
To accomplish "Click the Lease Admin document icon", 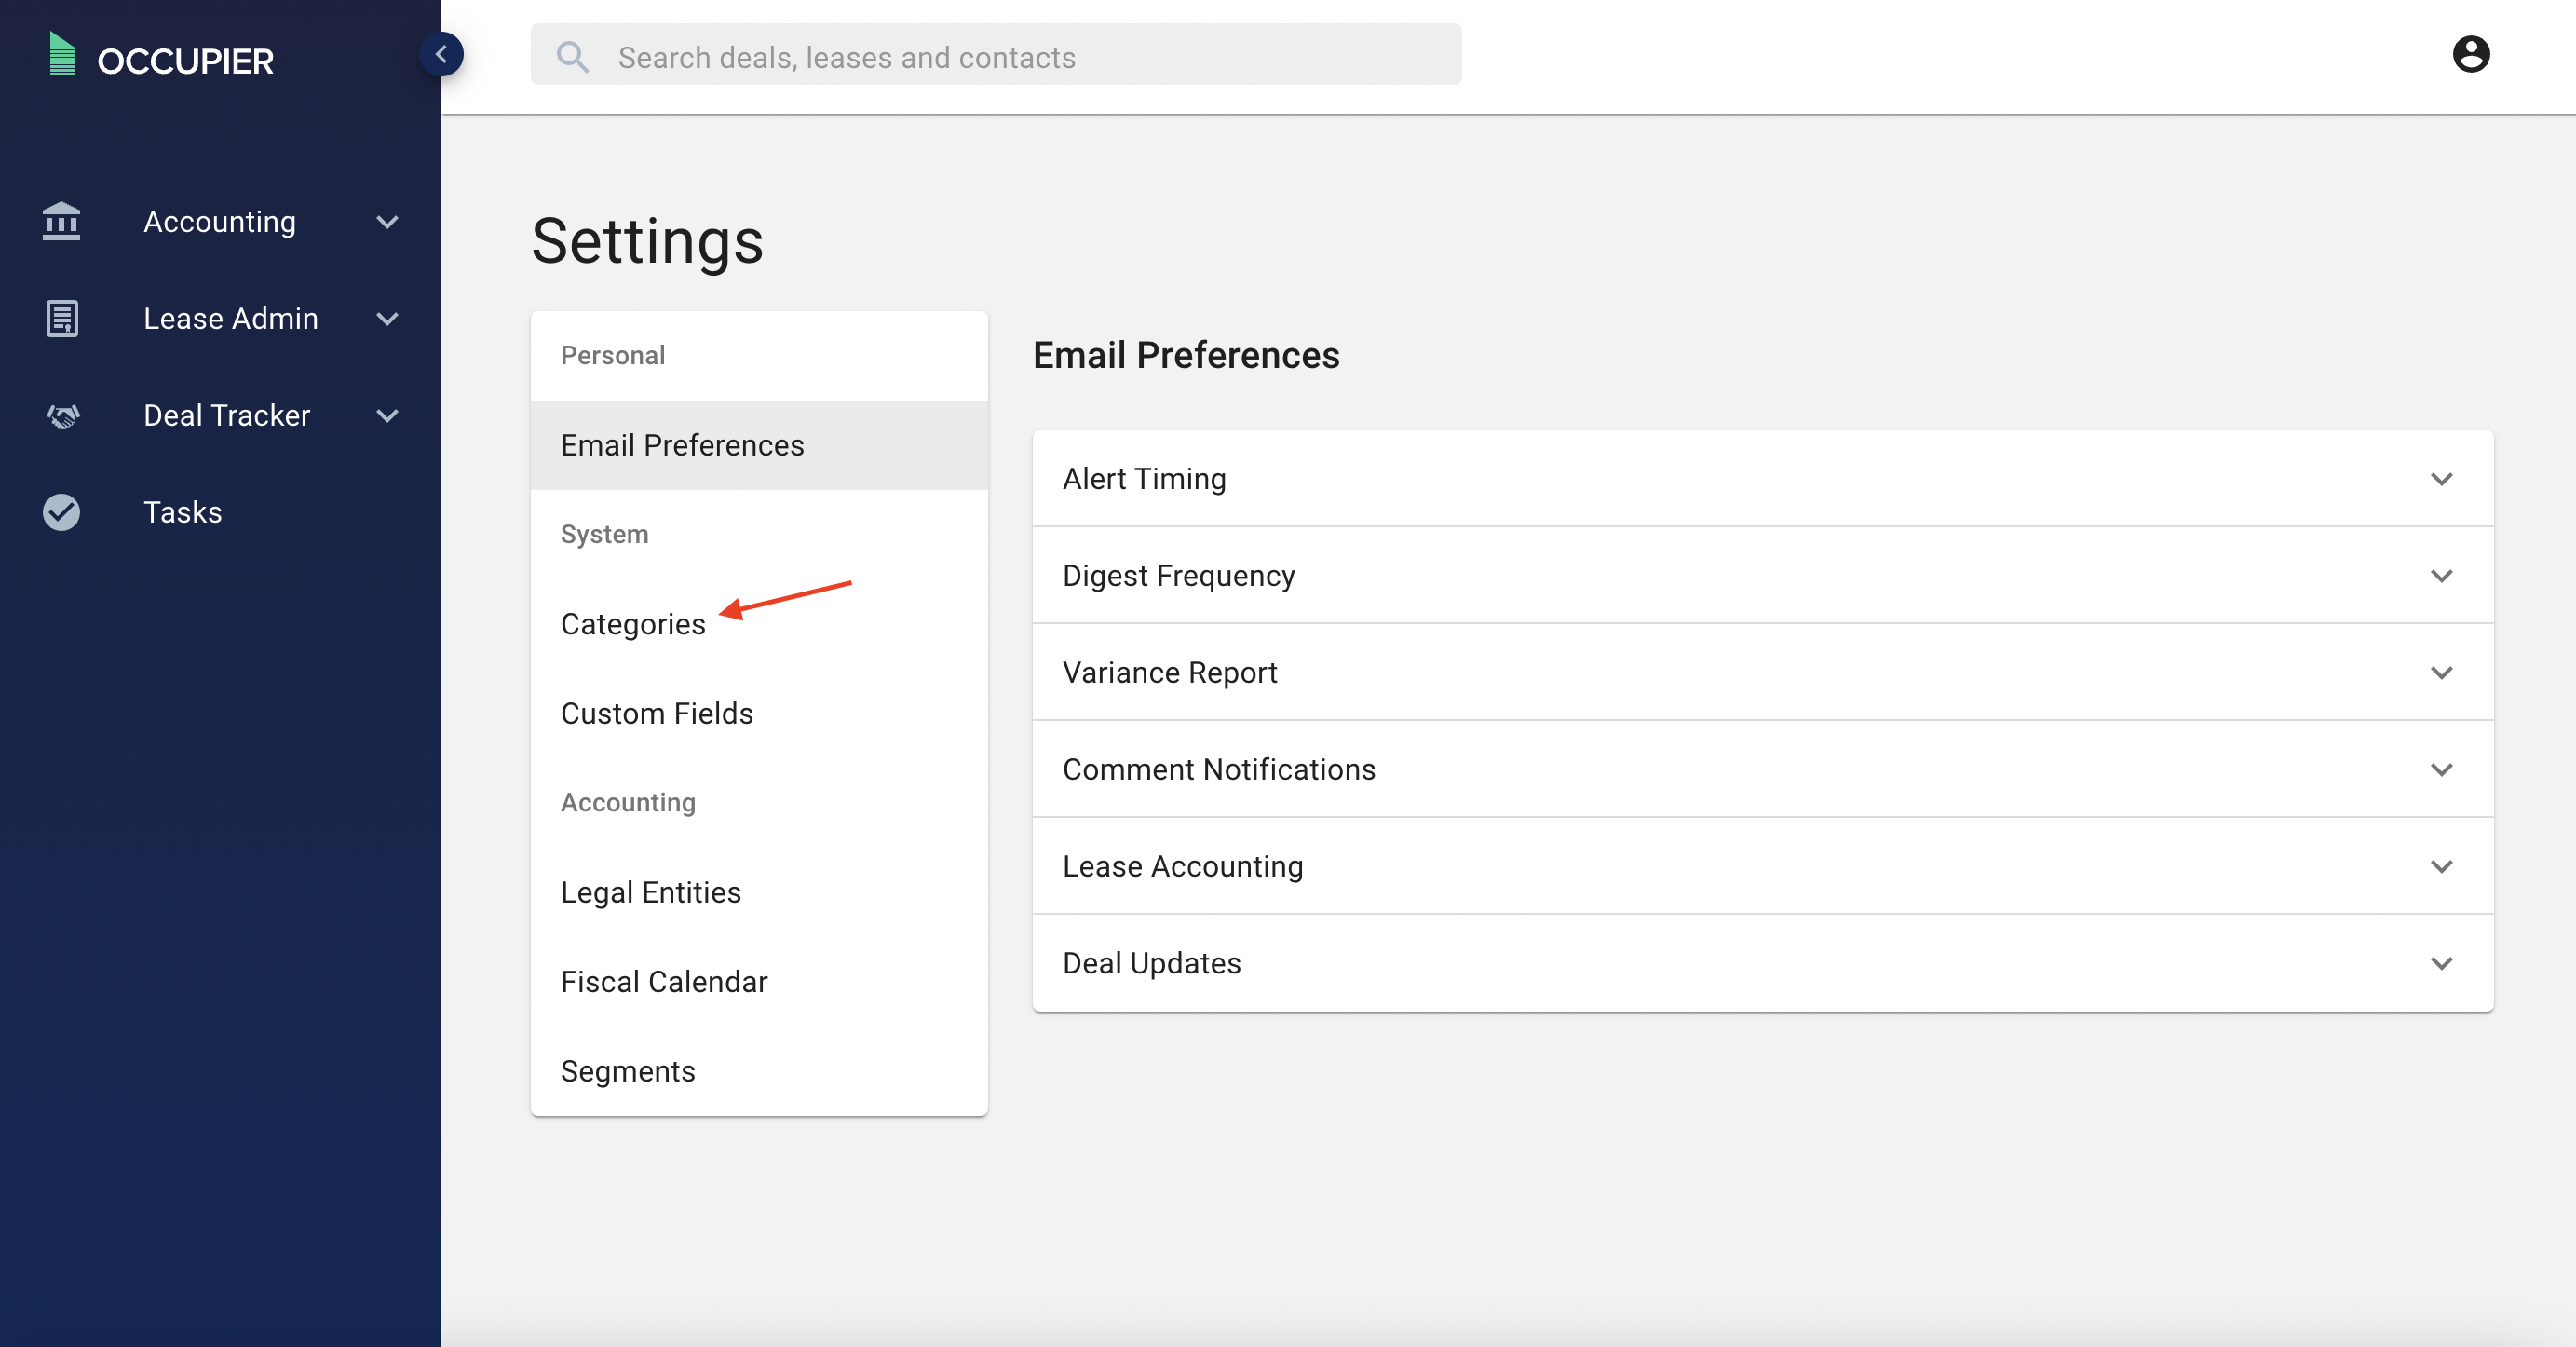I will (61, 318).
